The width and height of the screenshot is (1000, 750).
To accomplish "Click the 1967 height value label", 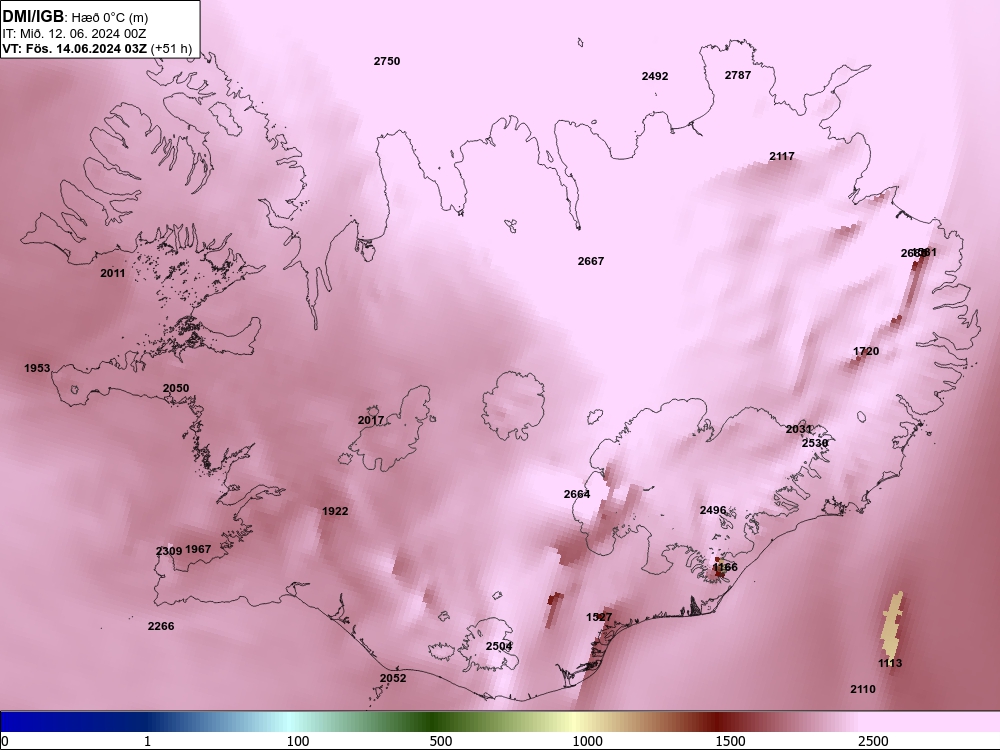I will 198,548.
